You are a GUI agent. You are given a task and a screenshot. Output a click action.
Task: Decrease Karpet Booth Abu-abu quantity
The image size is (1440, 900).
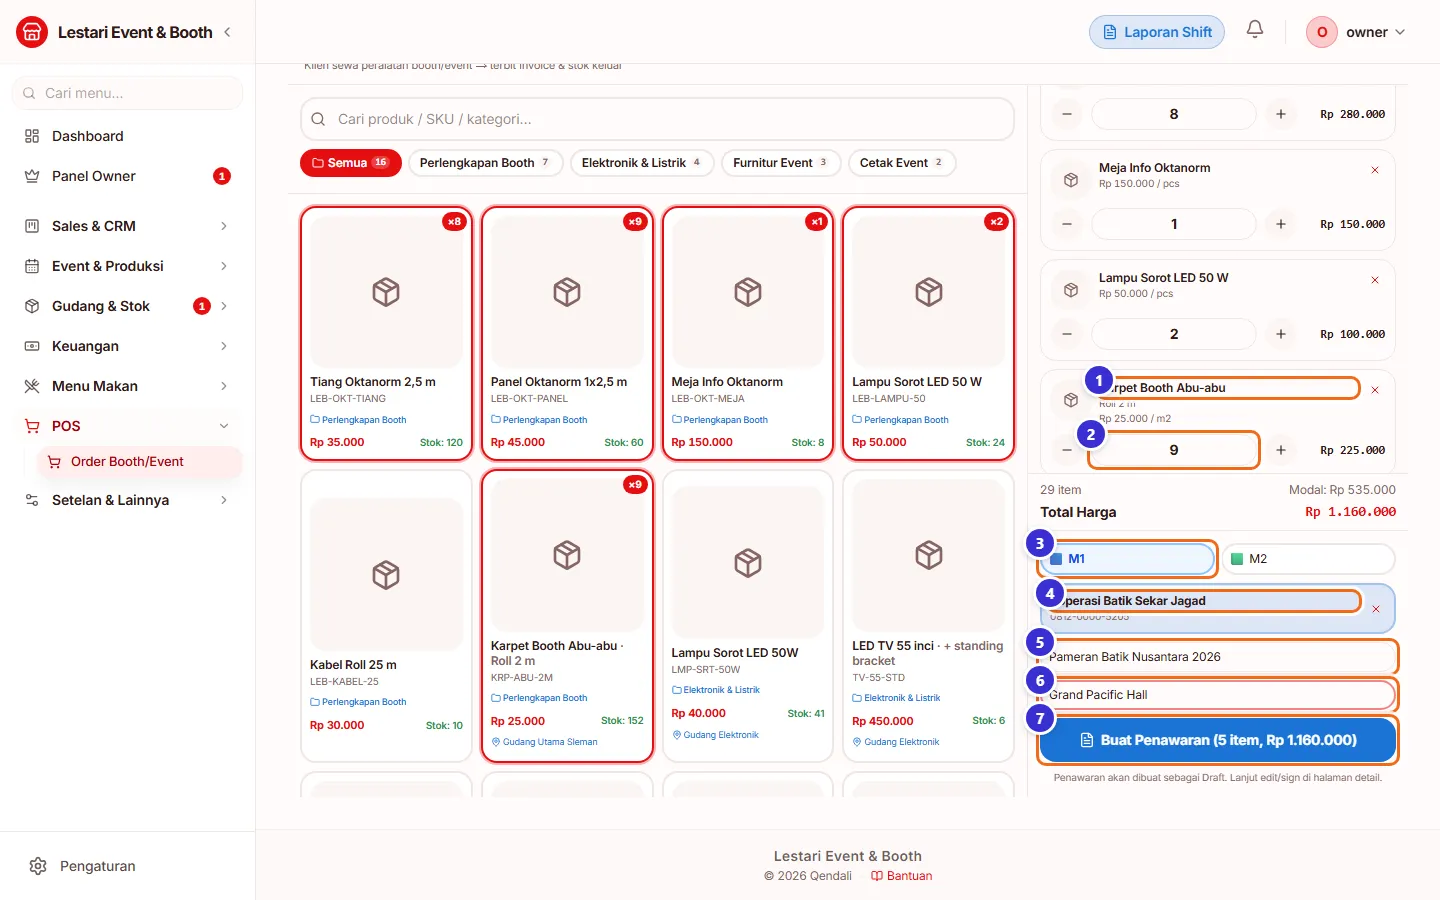coord(1067,450)
